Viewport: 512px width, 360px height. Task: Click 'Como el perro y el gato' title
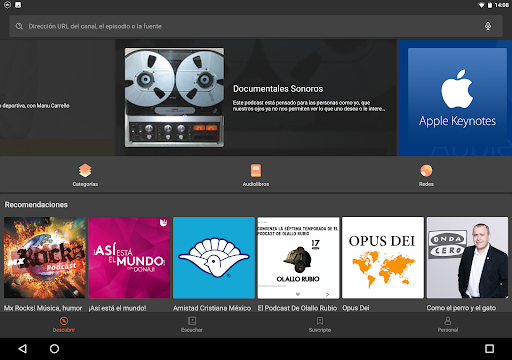click(461, 308)
